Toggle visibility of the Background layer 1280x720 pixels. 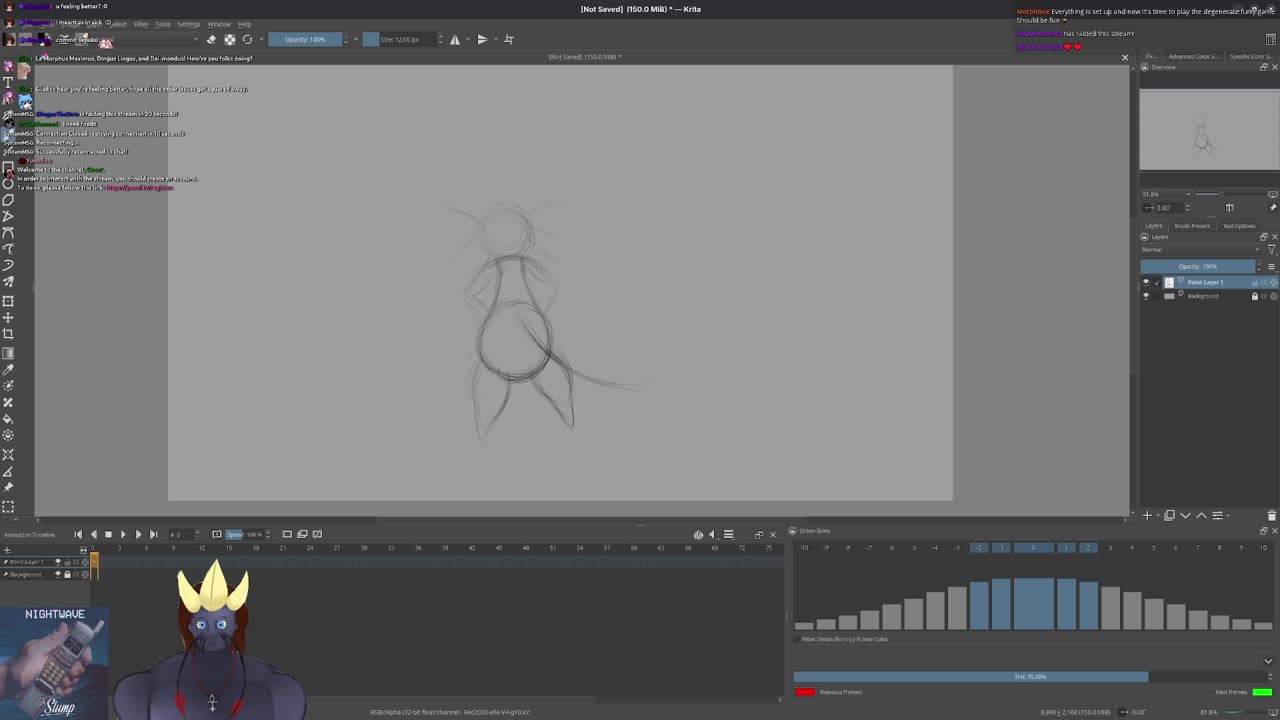point(1146,296)
